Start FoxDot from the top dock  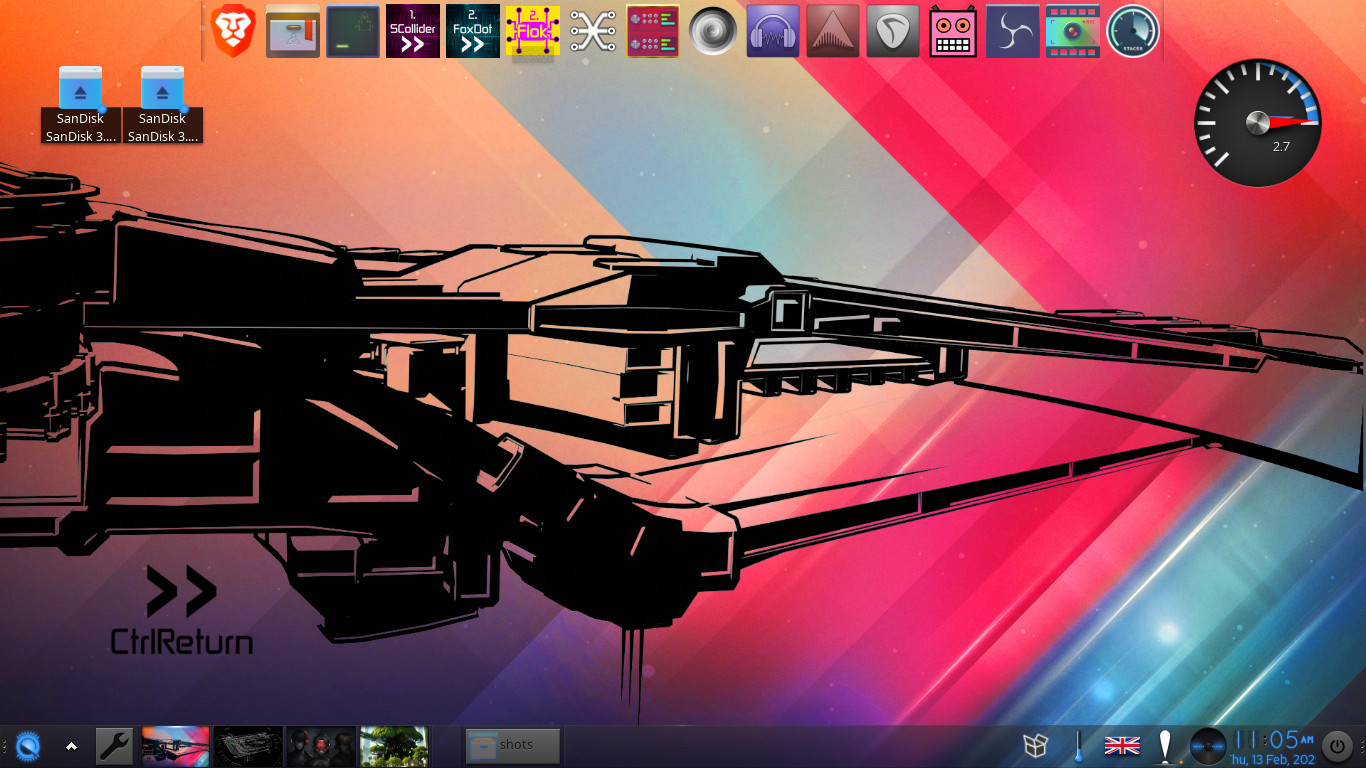pyautogui.click(x=473, y=31)
